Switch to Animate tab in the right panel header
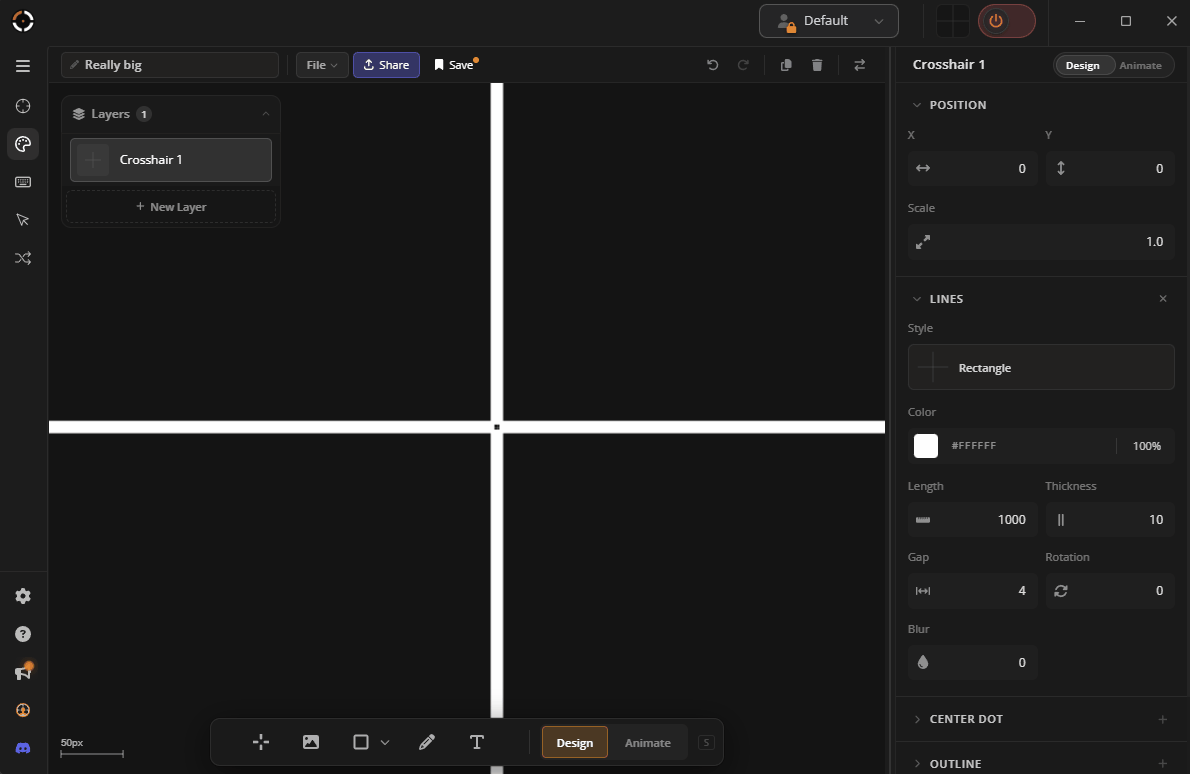The width and height of the screenshot is (1190, 774). coord(1140,65)
